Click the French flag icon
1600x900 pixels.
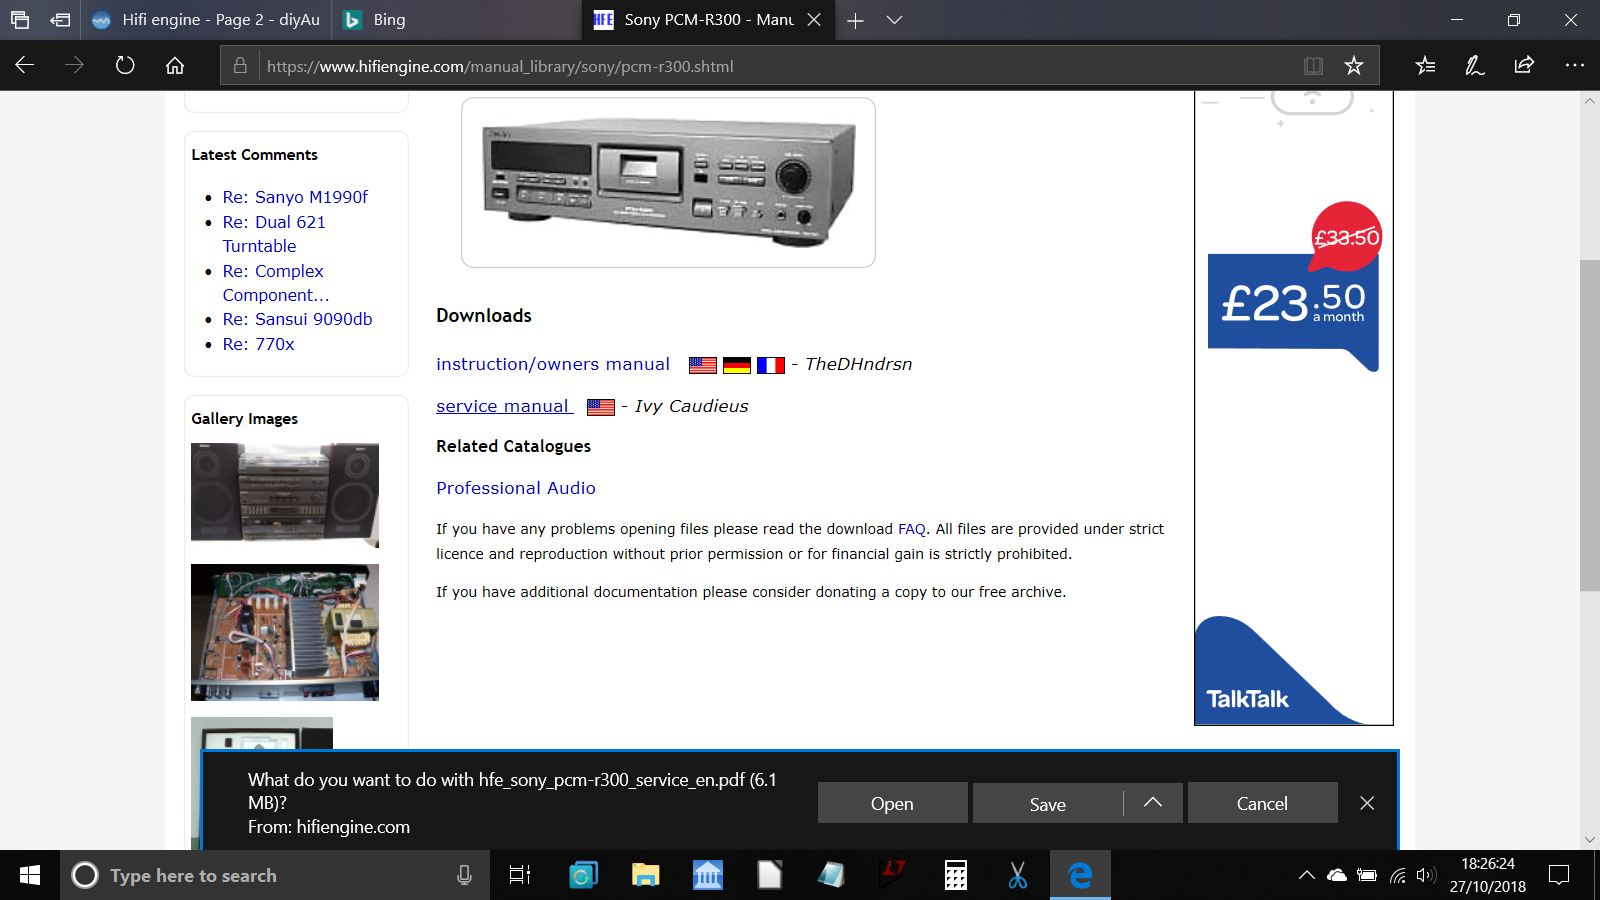tap(771, 365)
